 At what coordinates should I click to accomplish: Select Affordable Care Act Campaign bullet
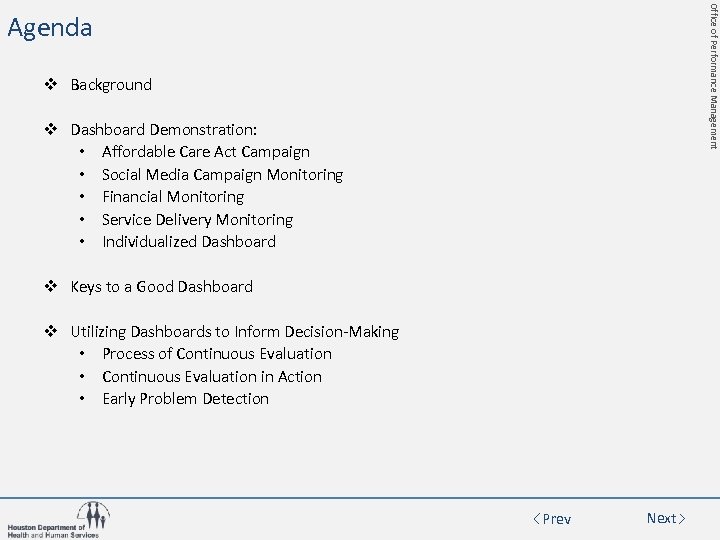pos(205,152)
